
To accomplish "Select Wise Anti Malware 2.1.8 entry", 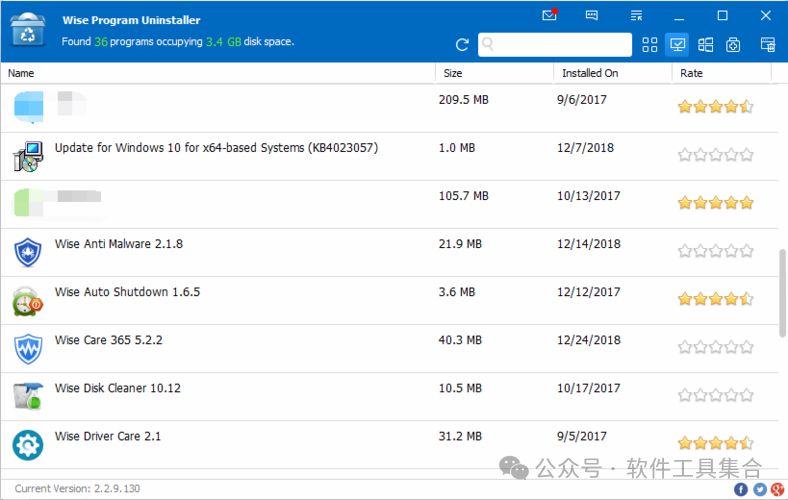I will click(x=389, y=252).
